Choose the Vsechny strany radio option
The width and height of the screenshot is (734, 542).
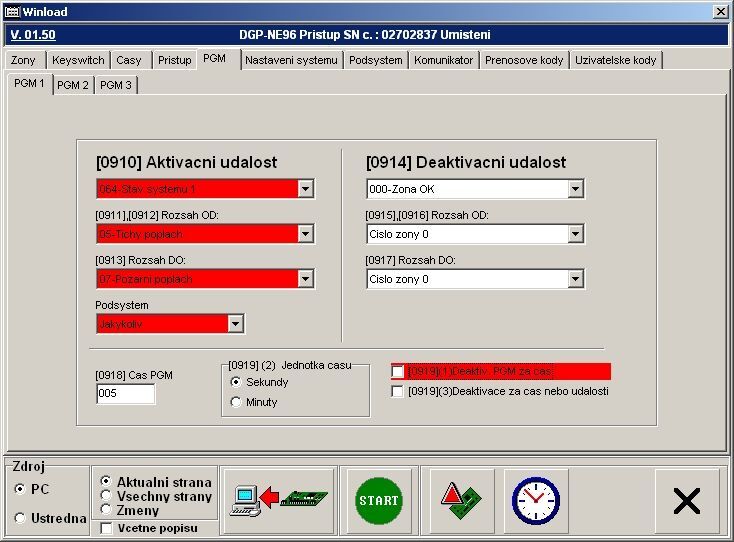(107, 496)
